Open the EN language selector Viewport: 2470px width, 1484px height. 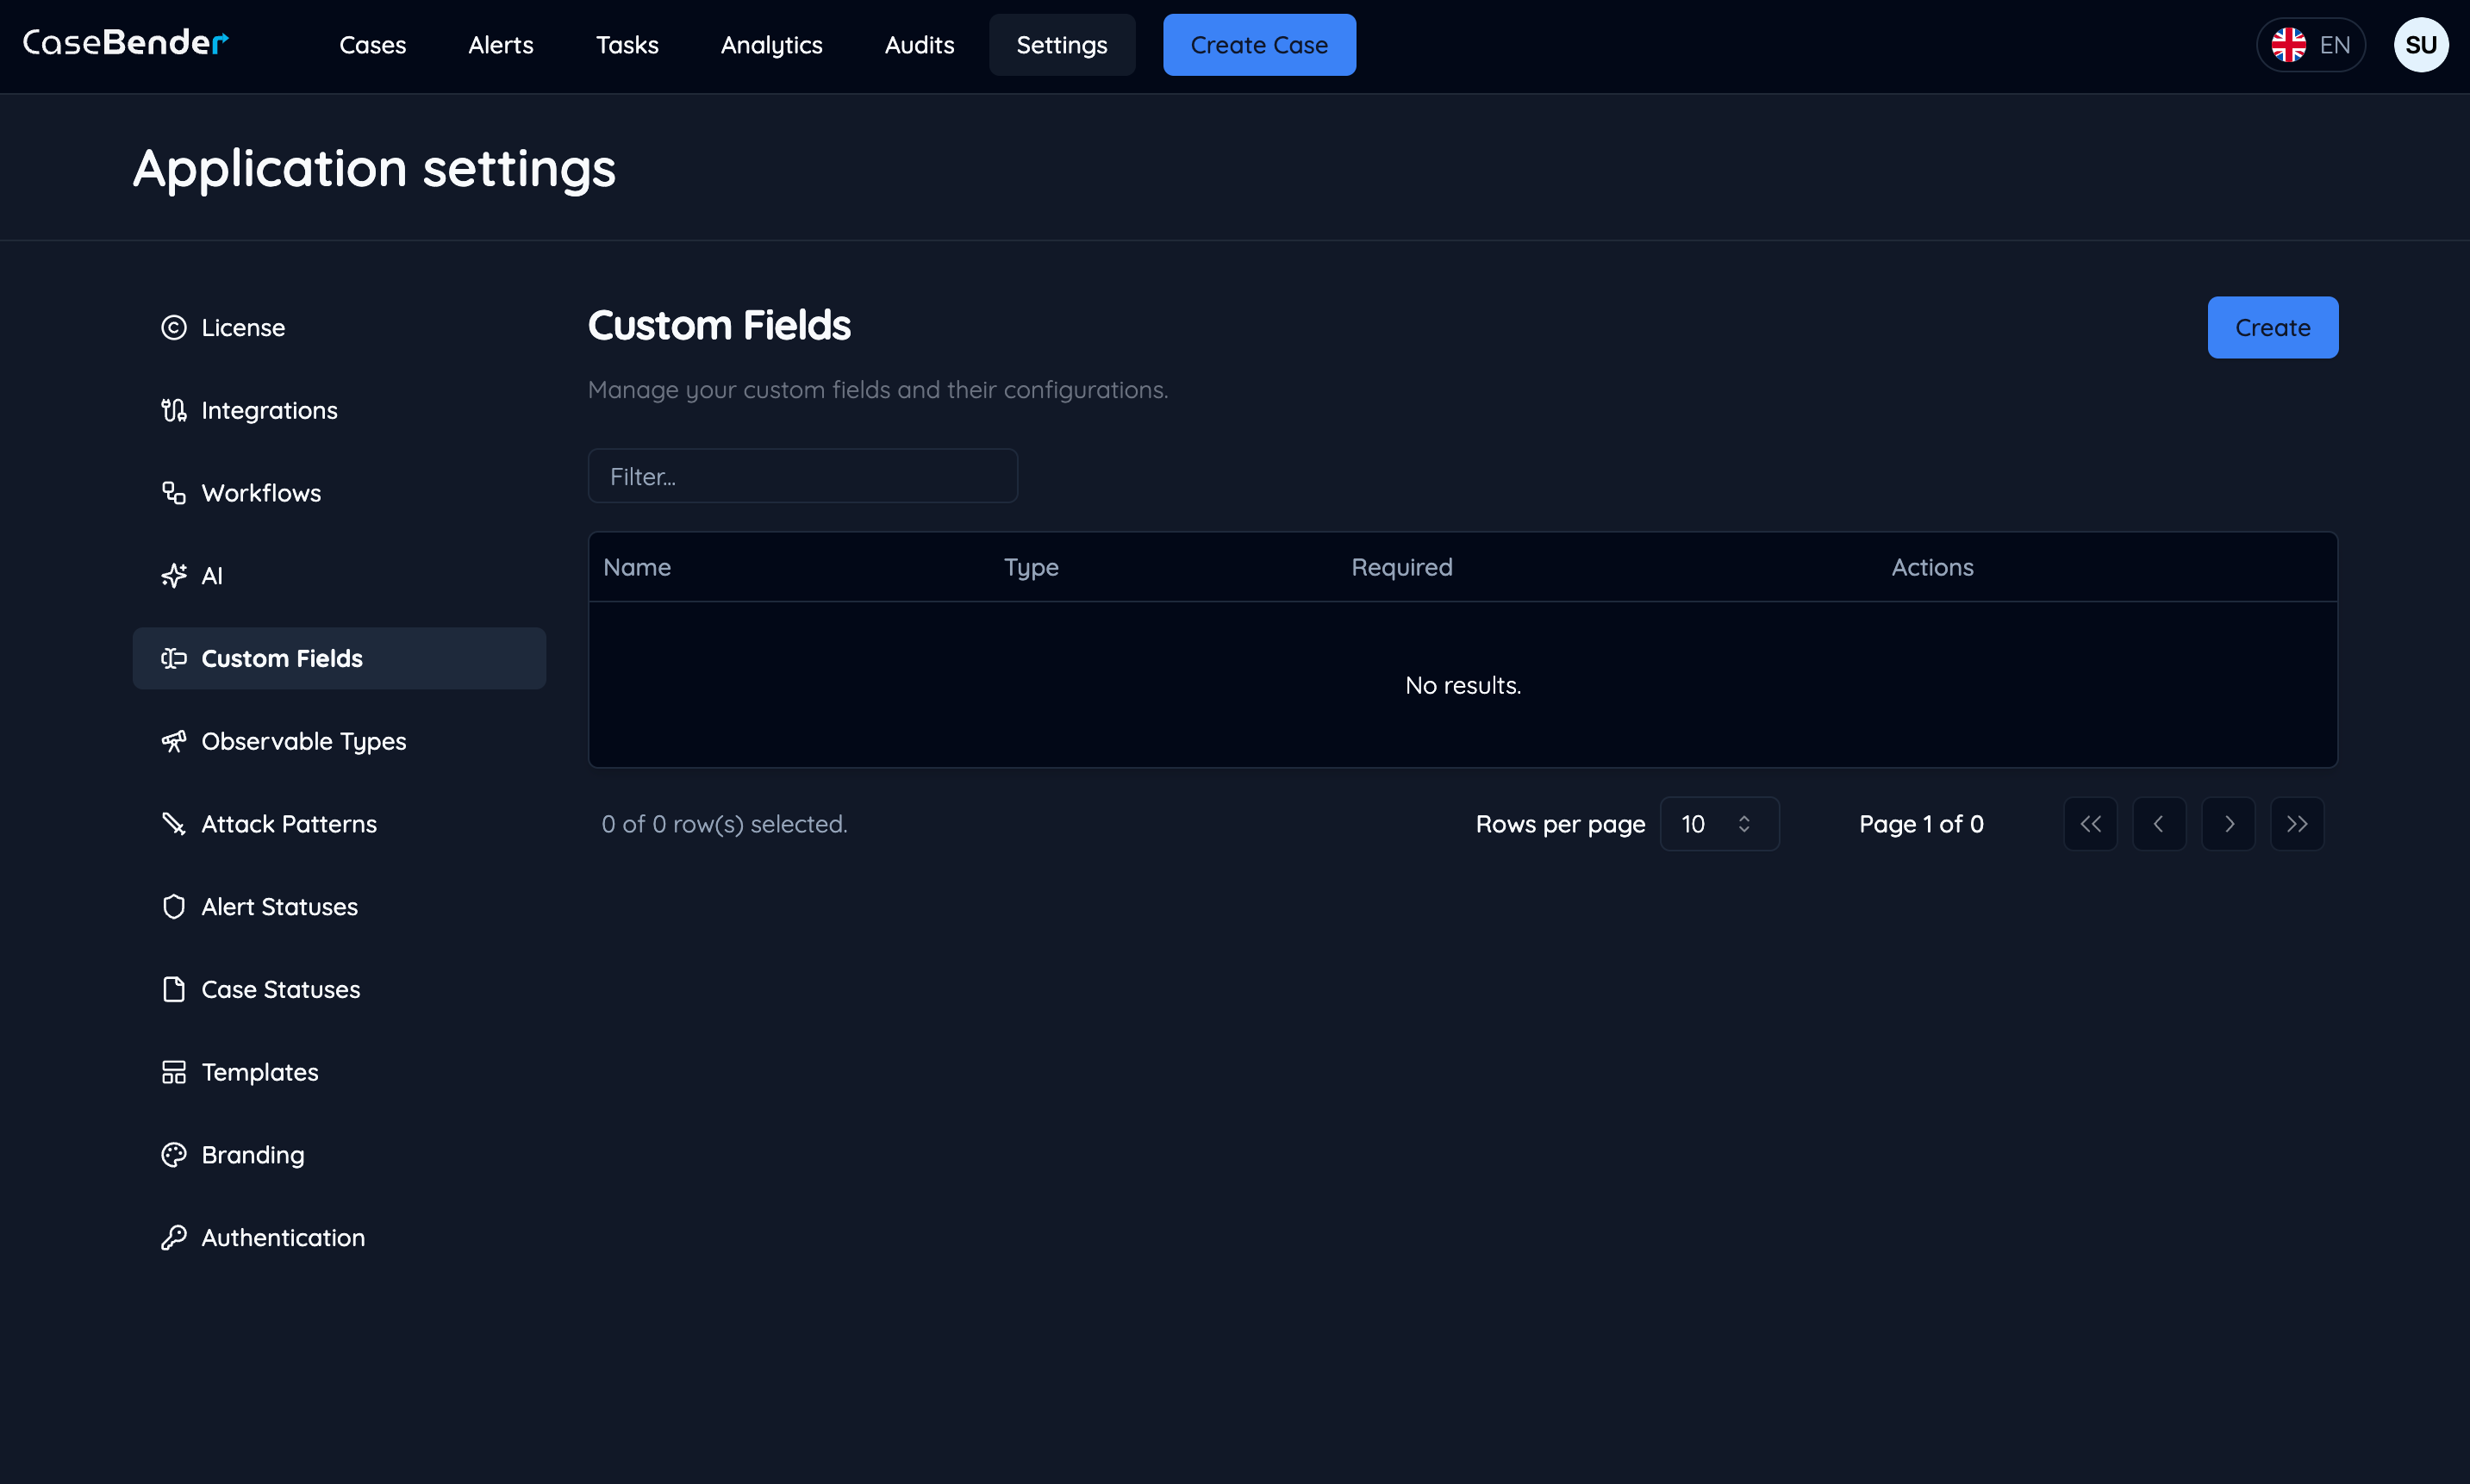2311,44
